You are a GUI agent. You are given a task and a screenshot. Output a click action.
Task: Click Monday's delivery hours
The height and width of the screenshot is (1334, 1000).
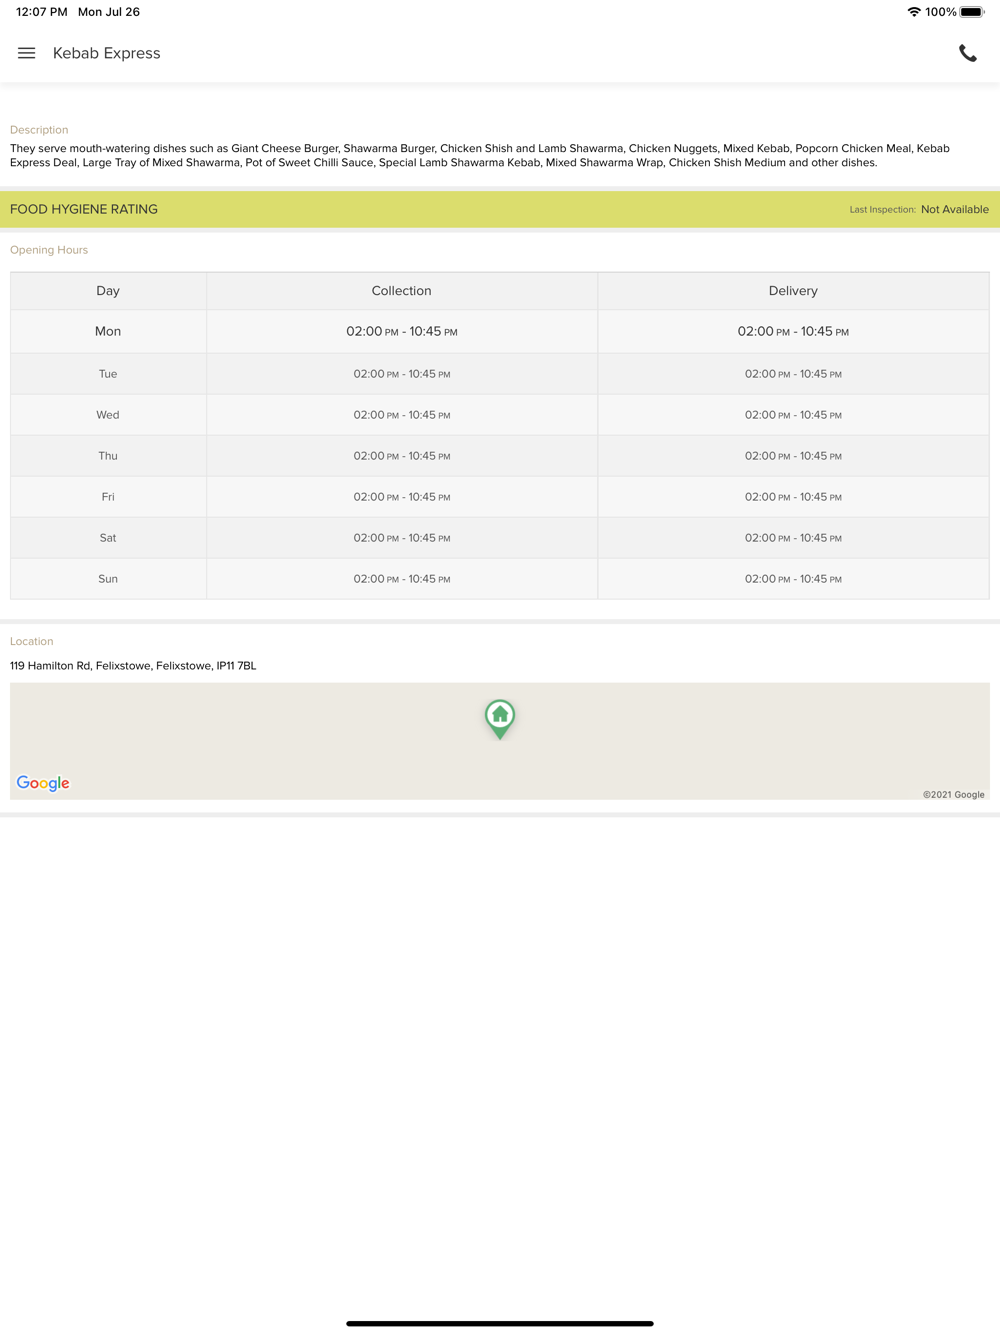793,331
